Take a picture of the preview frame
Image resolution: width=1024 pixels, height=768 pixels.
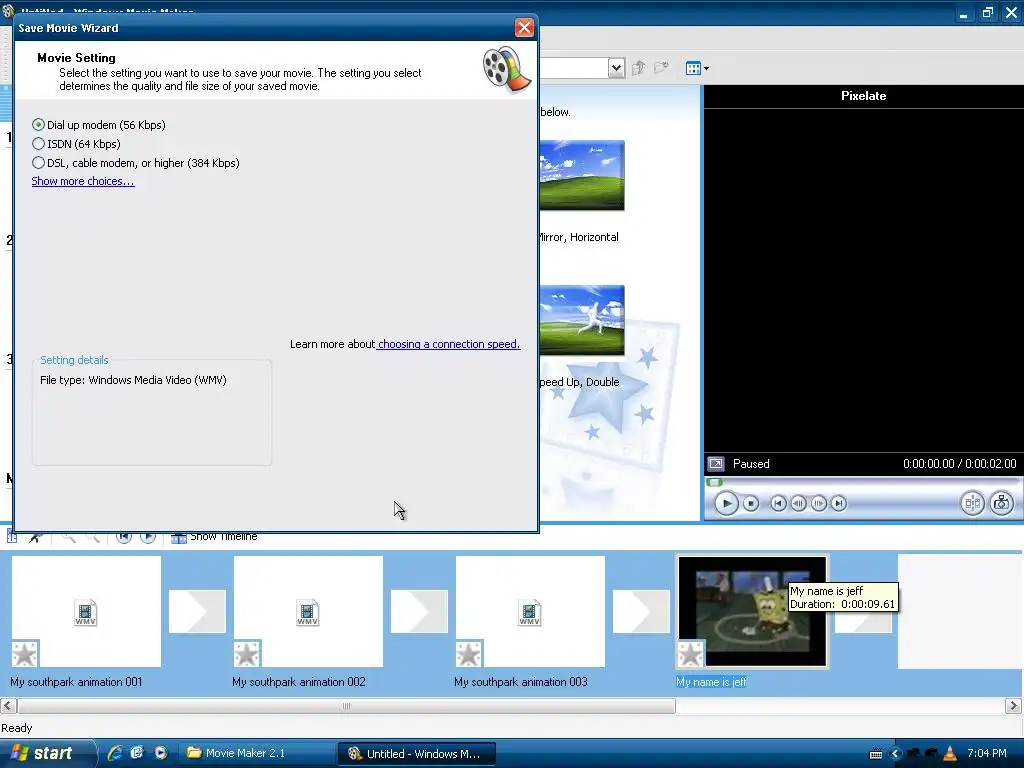[1001, 503]
